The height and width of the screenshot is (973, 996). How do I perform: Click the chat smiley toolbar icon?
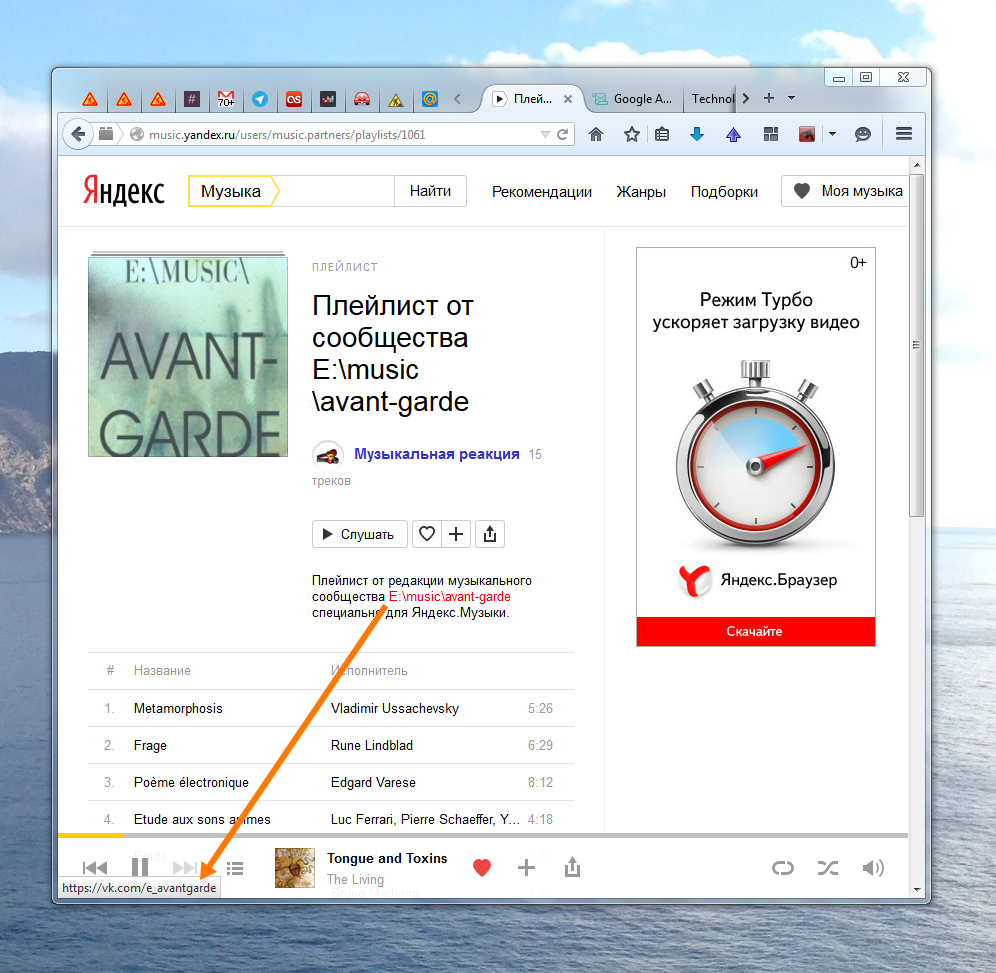(x=863, y=134)
